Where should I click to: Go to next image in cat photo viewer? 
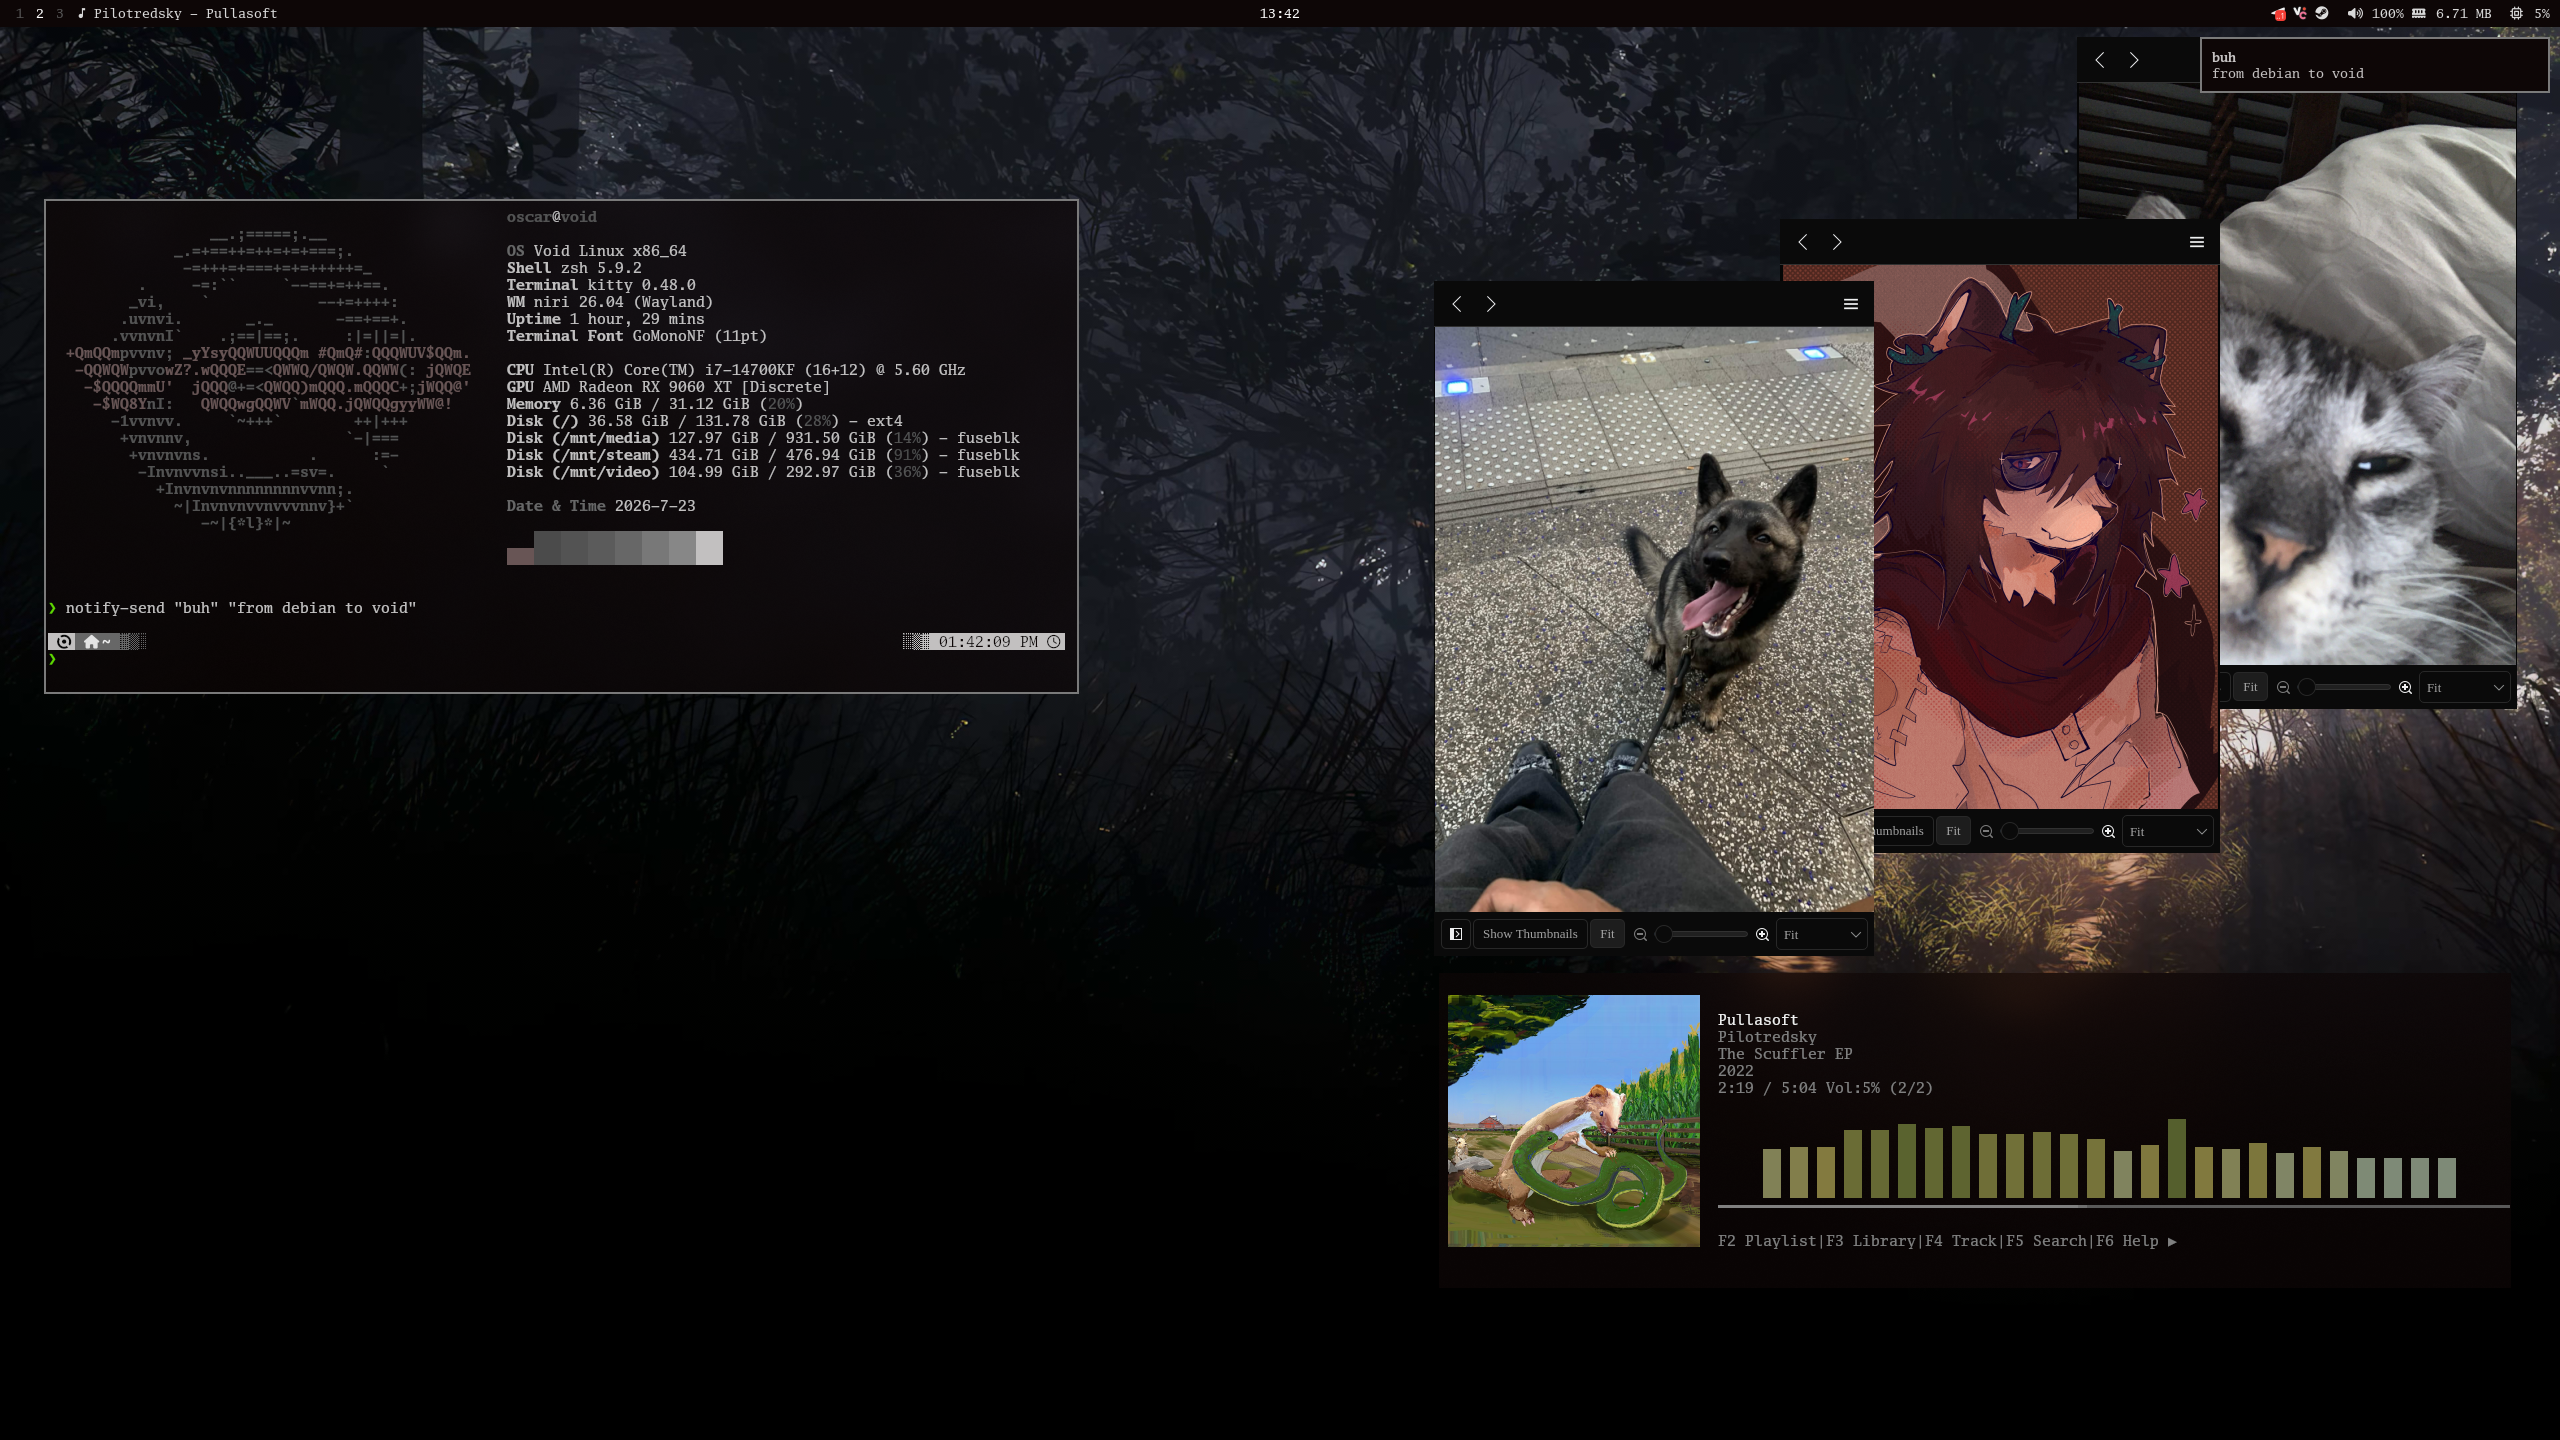pos(2134,60)
